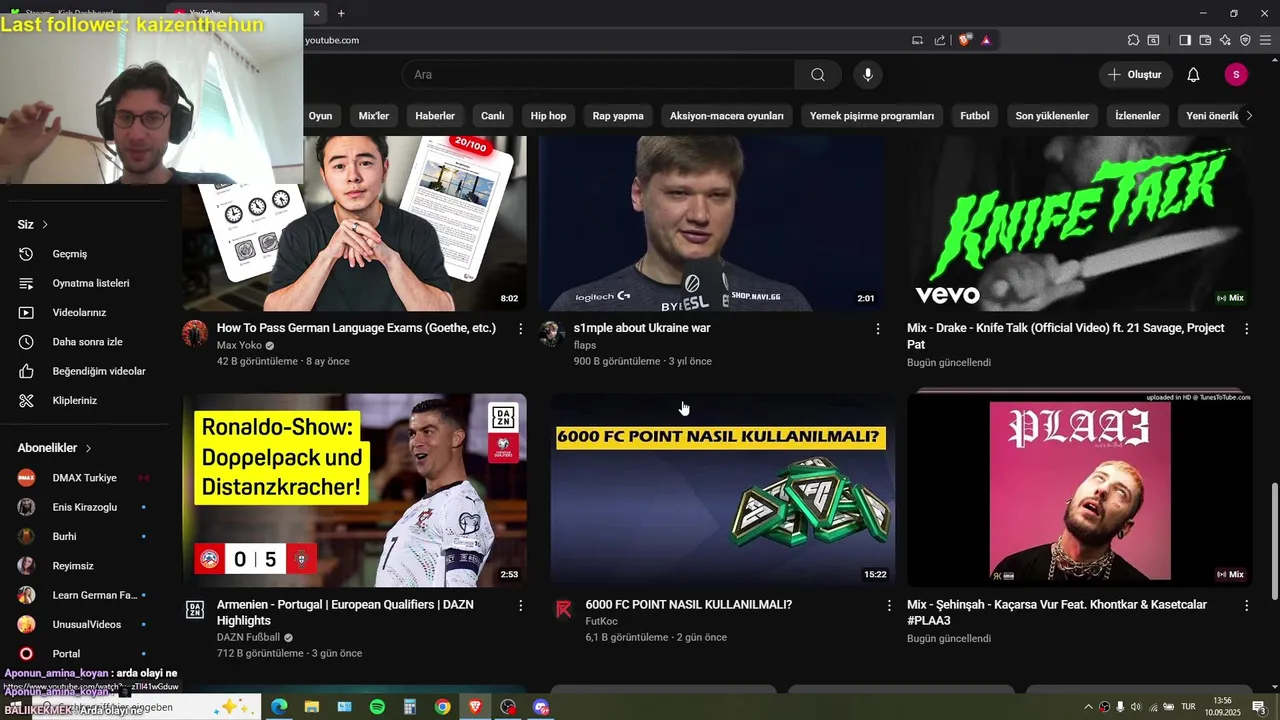Viewport: 1280px width, 720px height.
Task: Open options menu for Armenien - Portugal video
Action: [520, 605]
